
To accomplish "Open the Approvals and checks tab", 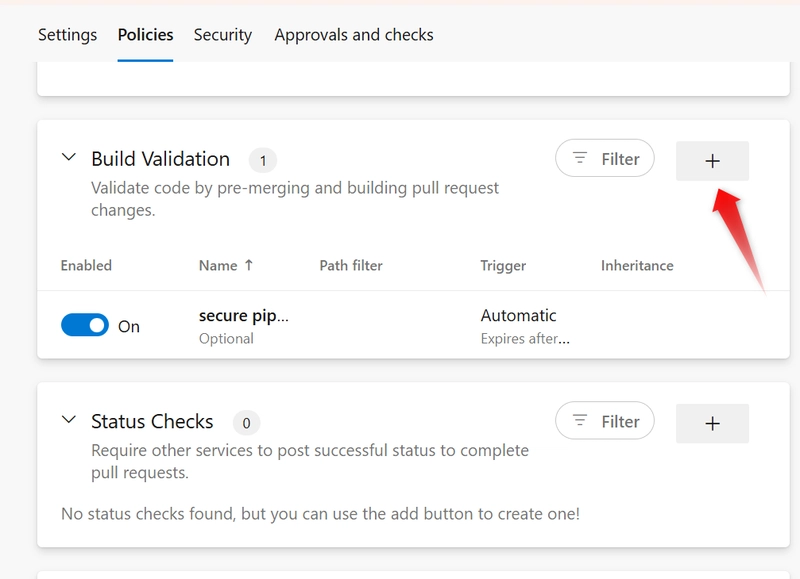I will pos(354,35).
